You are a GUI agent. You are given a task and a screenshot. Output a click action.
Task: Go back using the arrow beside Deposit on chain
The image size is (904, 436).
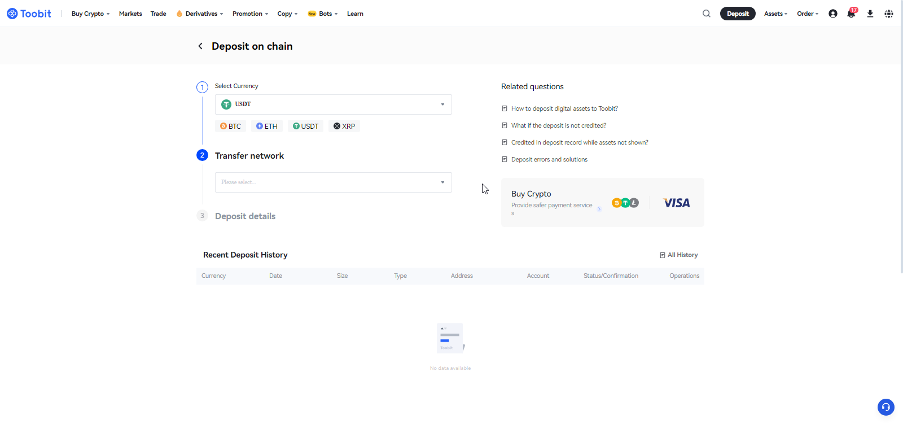tap(200, 46)
